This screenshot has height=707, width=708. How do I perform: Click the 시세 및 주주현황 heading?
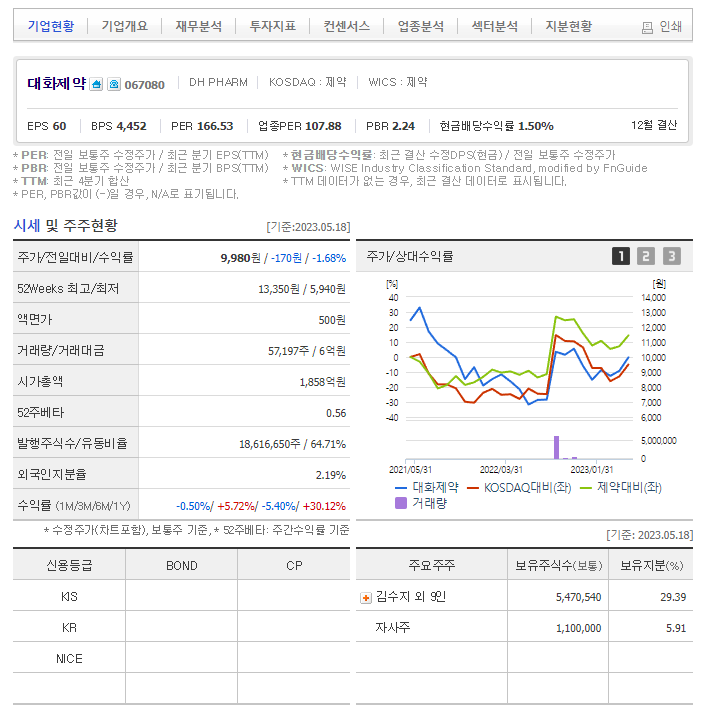tap(65, 225)
